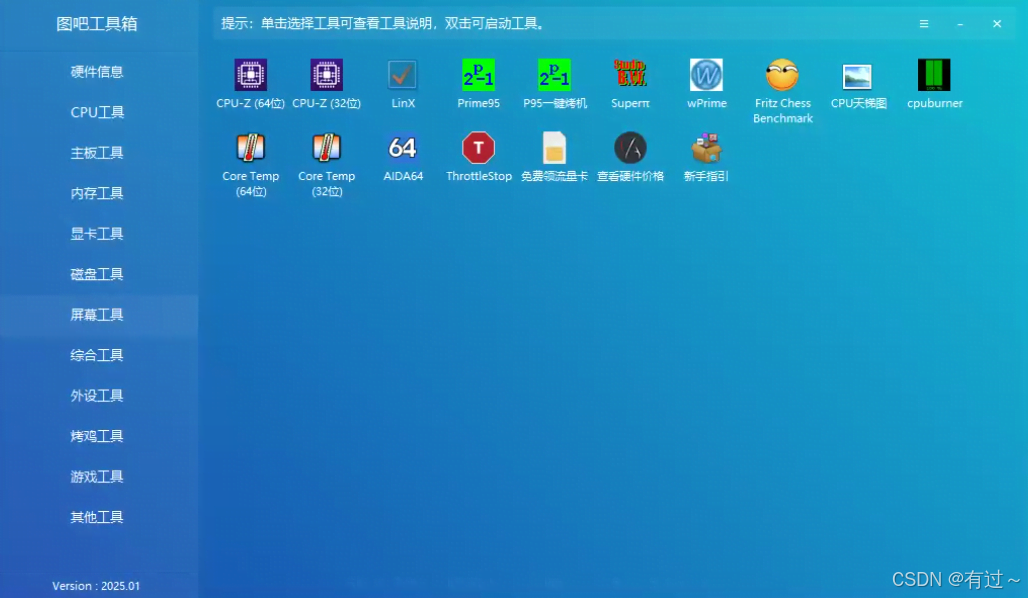Screen dimensions: 1028x598
Task: Open the 其他工具 category
Action: coord(97,517)
